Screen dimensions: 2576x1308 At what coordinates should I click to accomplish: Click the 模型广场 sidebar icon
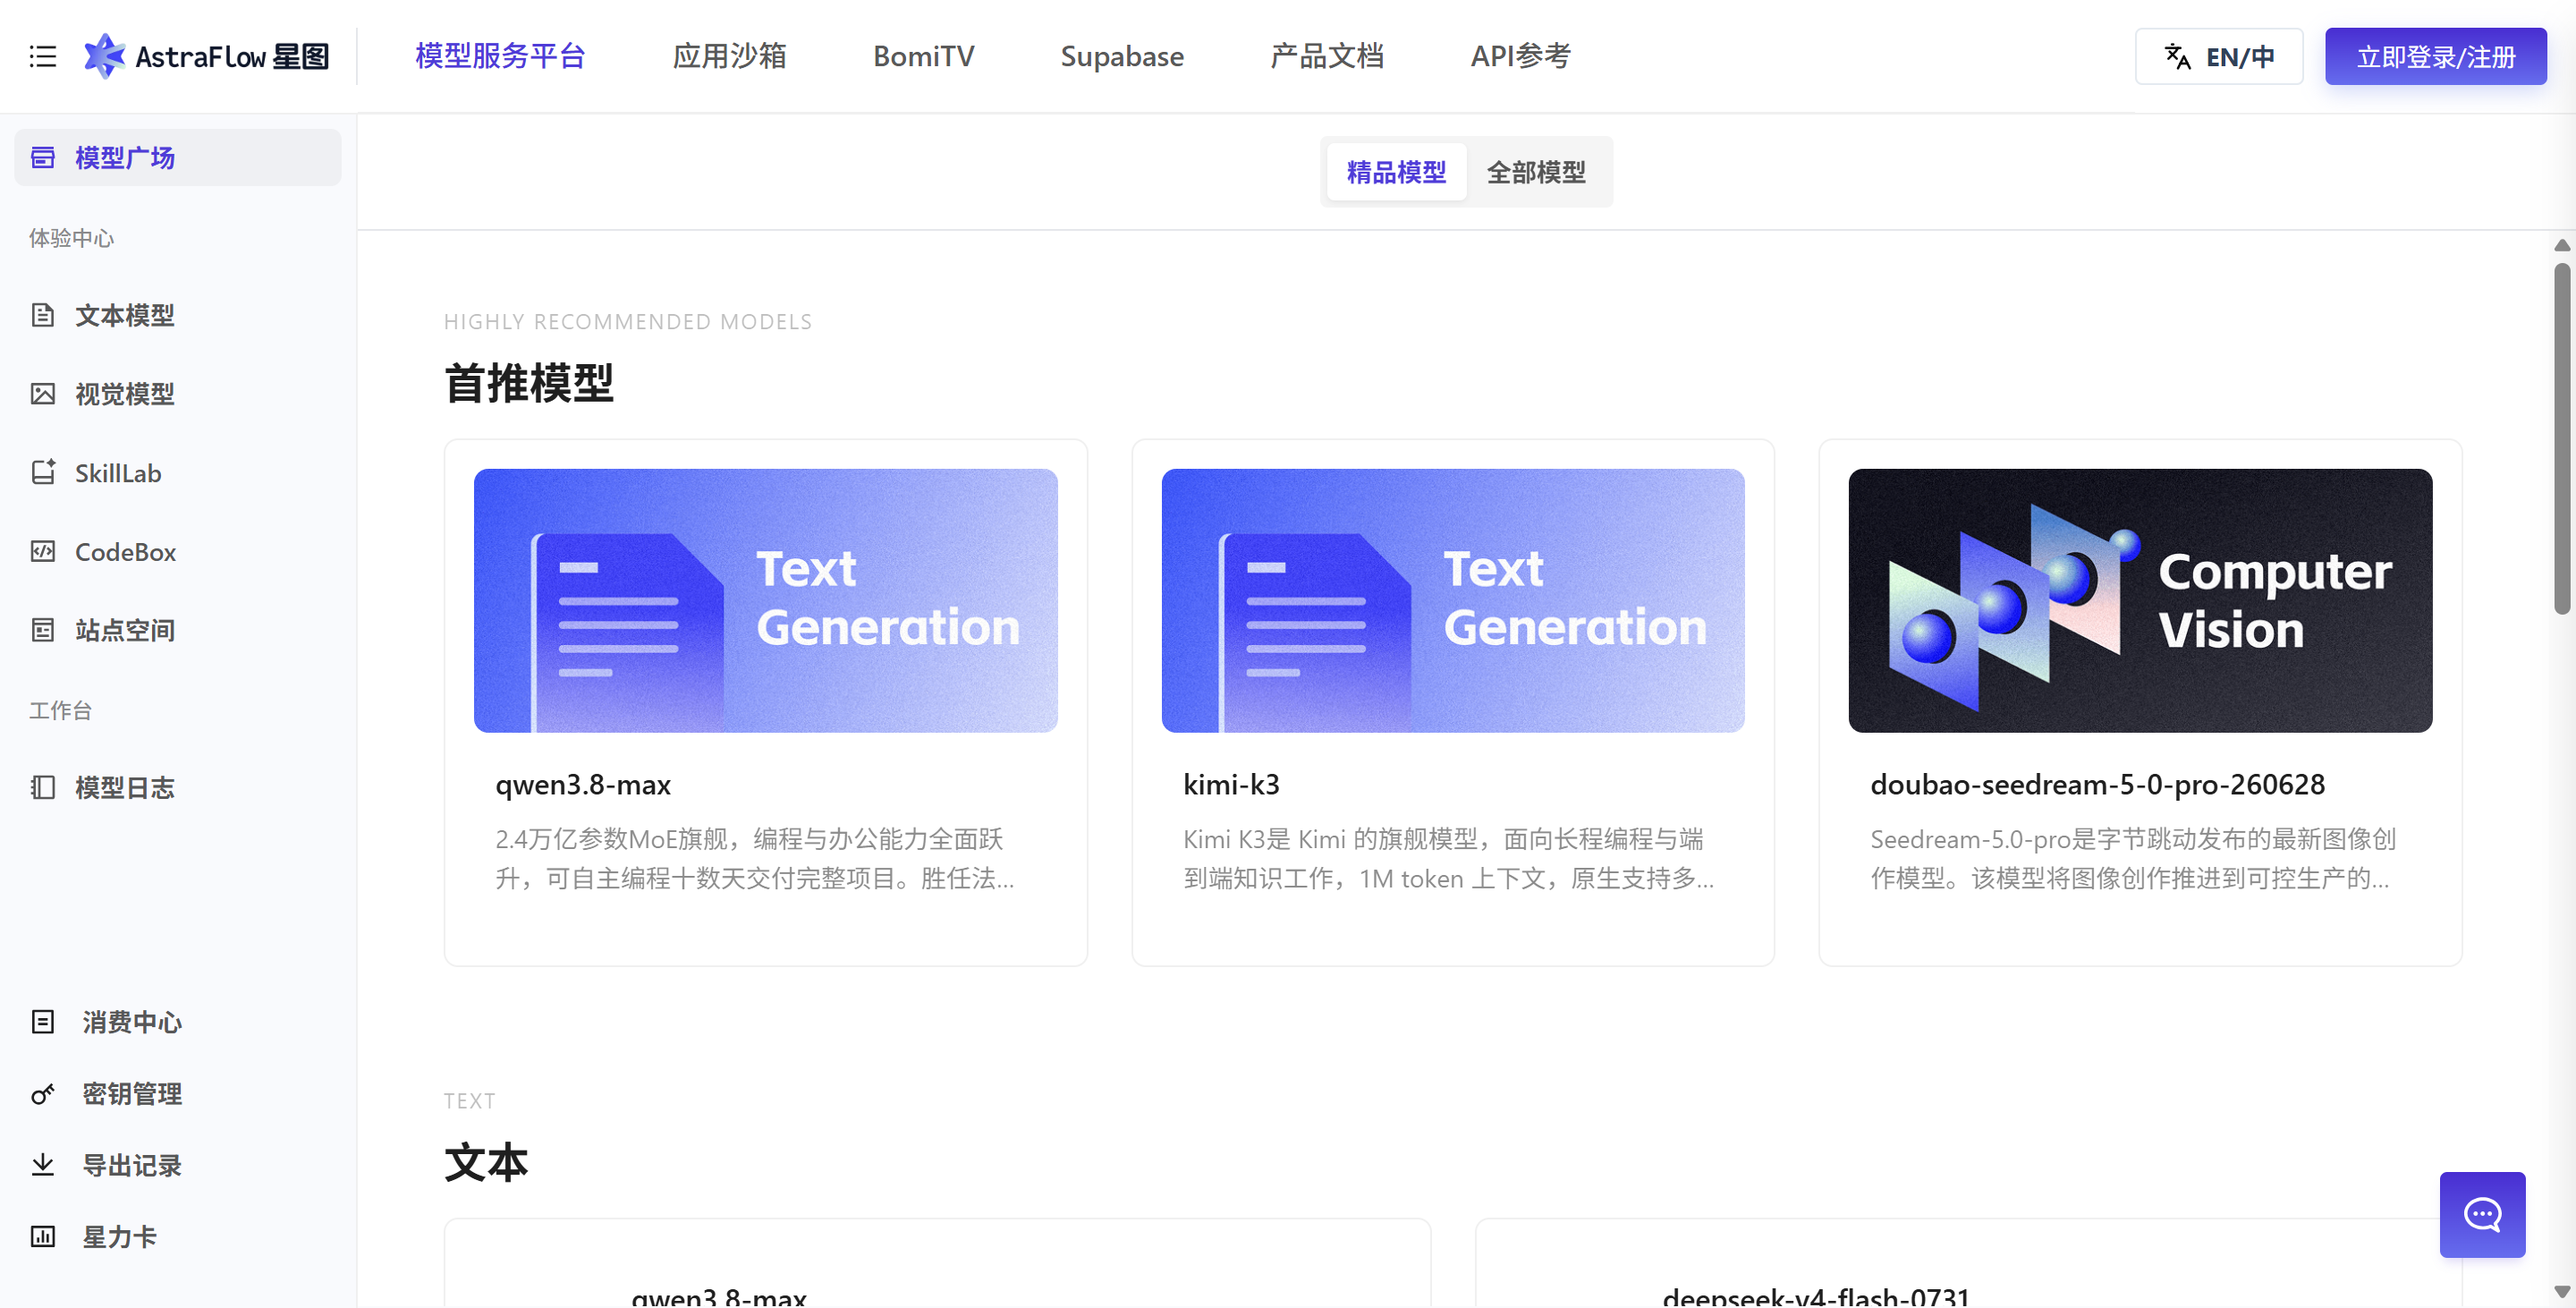coord(43,157)
